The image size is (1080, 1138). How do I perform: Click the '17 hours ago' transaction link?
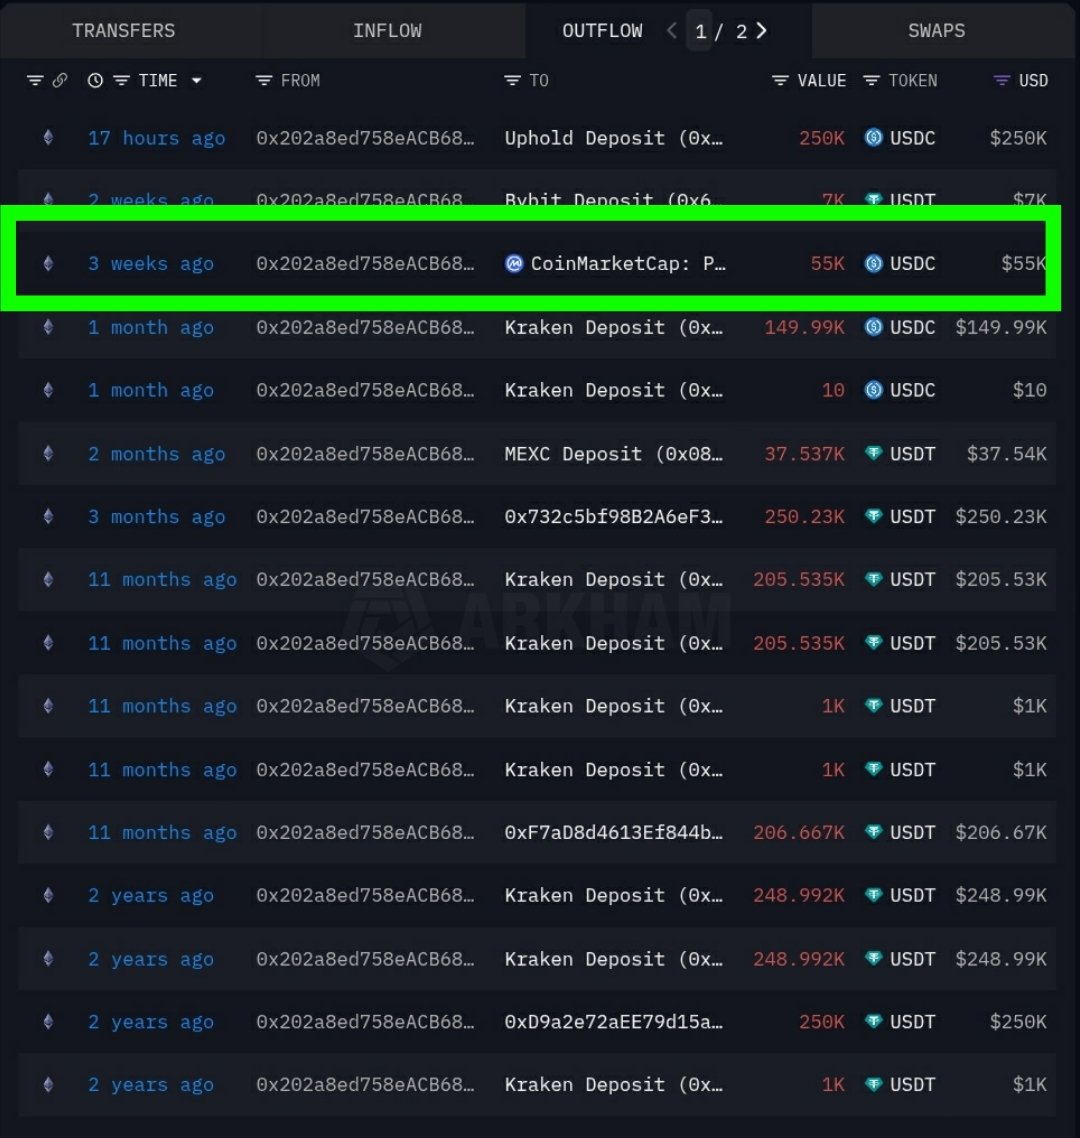click(156, 138)
